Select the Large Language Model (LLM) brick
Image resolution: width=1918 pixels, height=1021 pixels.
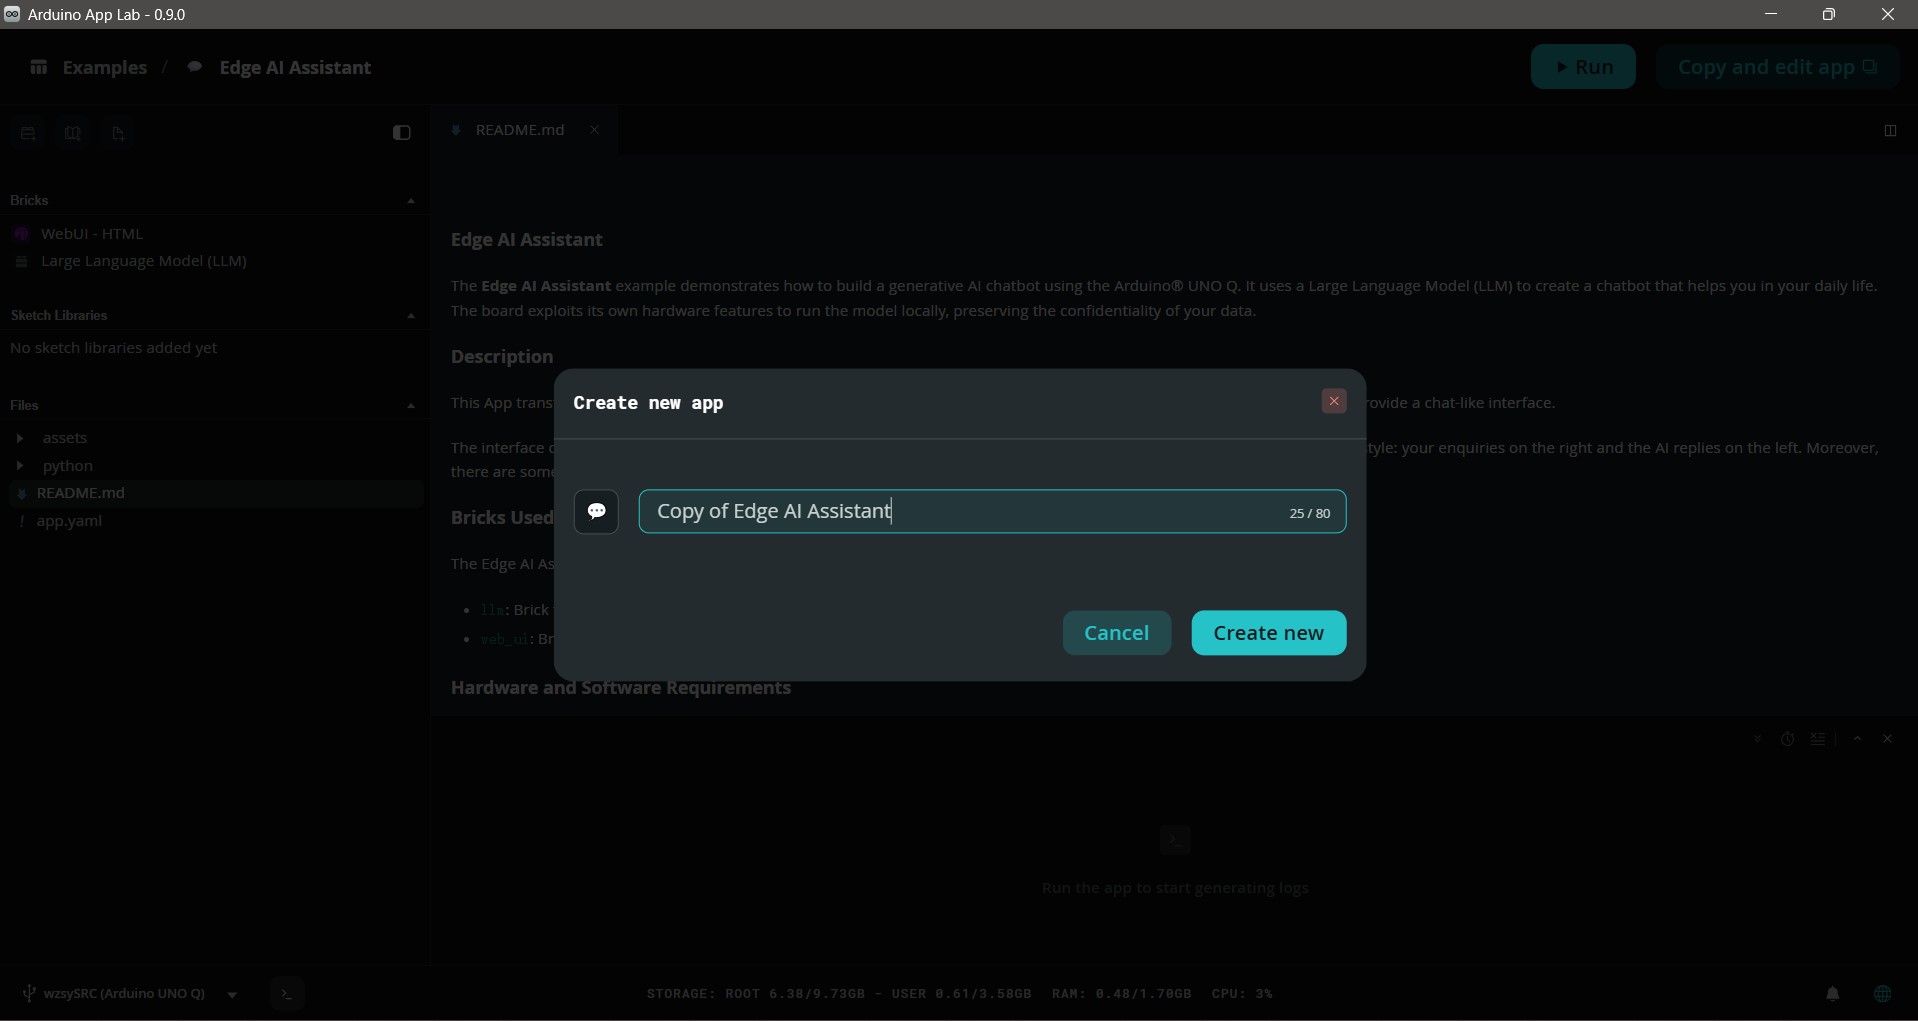click(144, 261)
